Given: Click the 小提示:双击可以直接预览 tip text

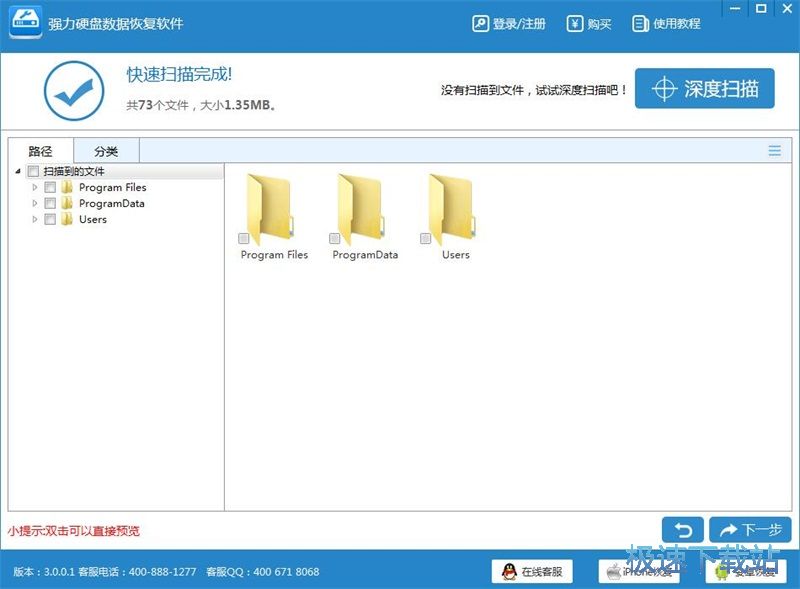Looking at the screenshot, I should (x=73, y=531).
